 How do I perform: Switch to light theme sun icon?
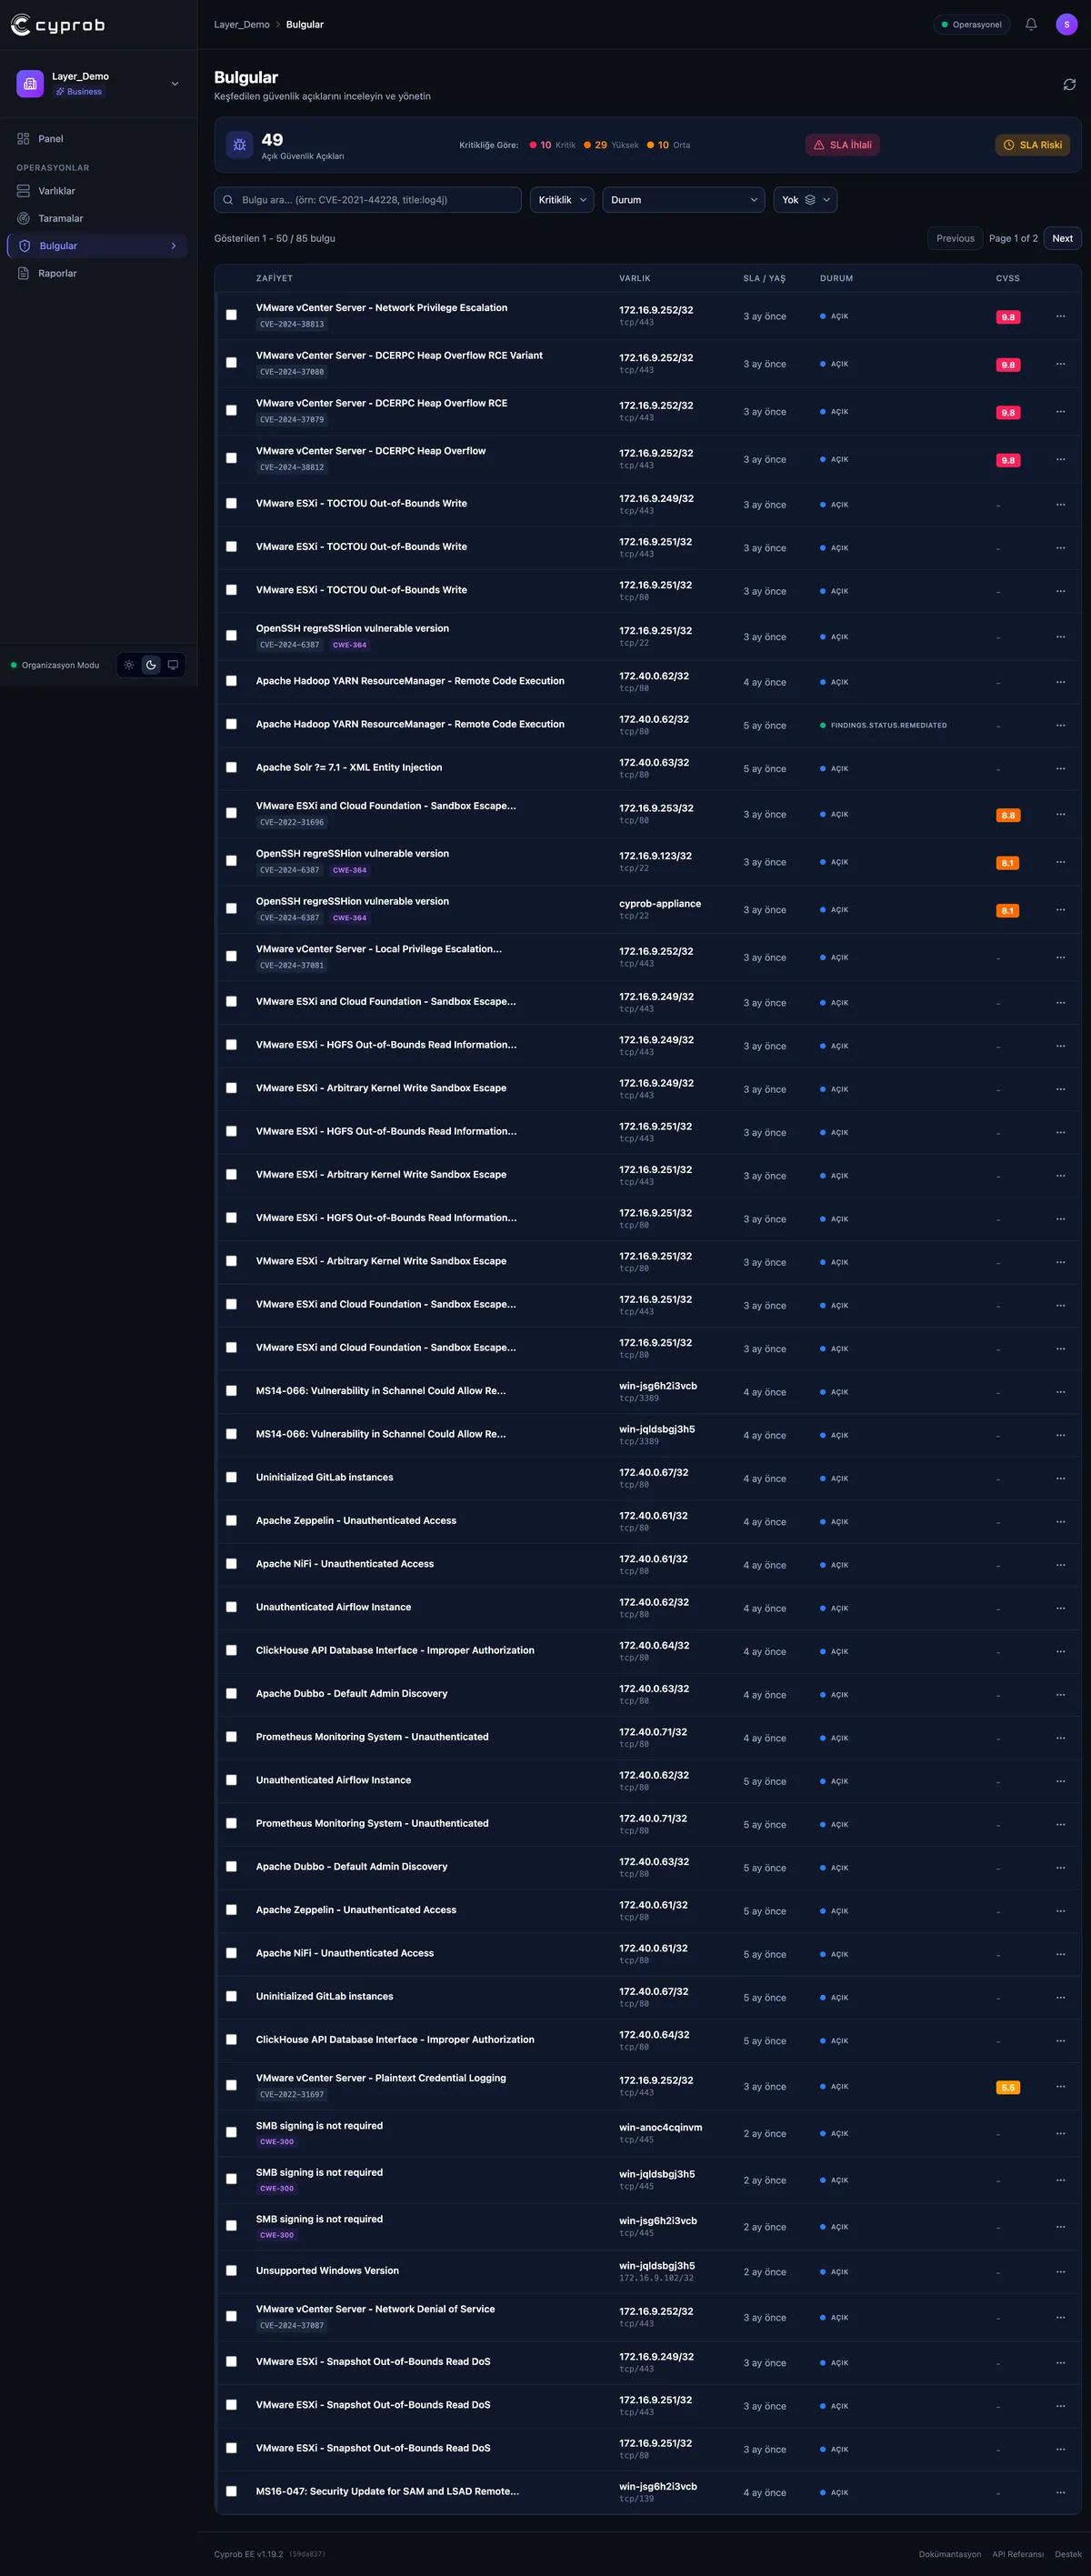pos(129,665)
